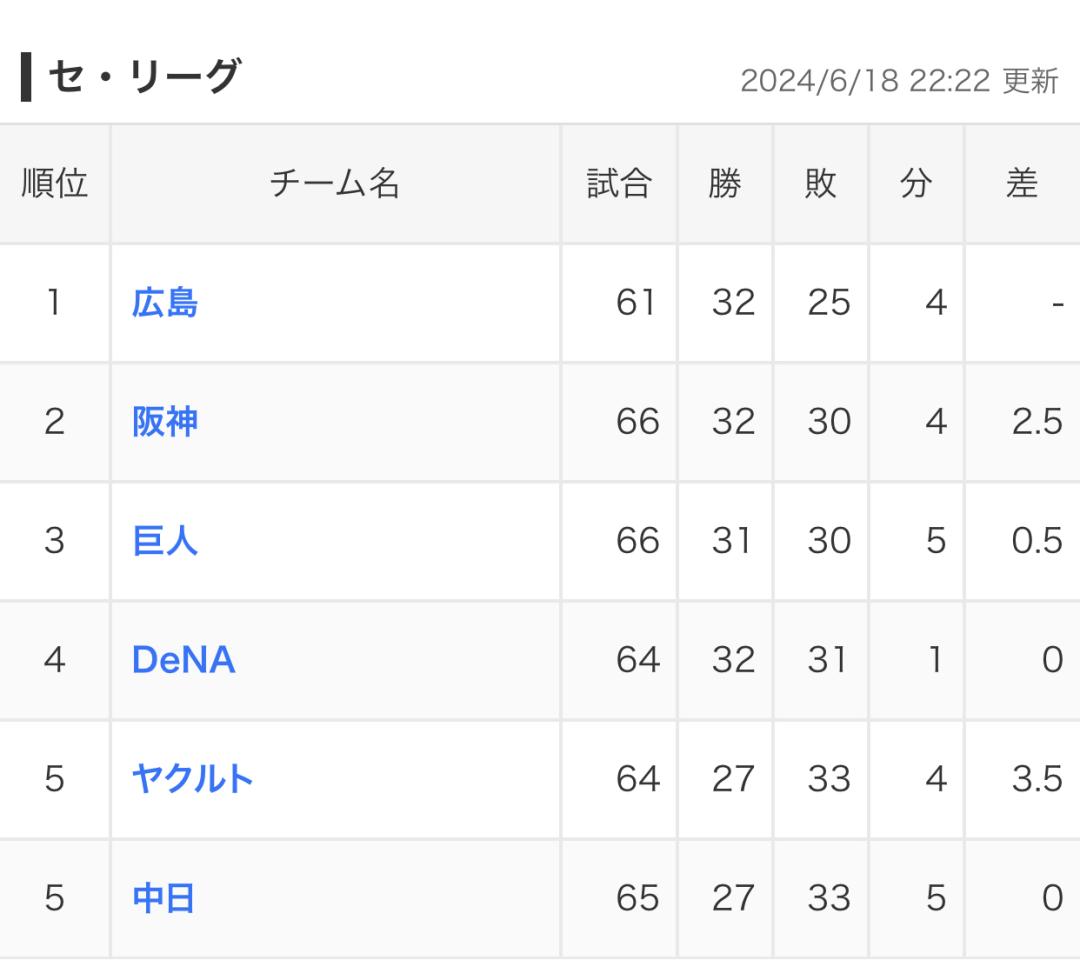Click the 順位 column header
Image resolution: width=1080 pixels, height=967 pixels.
(x=54, y=184)
